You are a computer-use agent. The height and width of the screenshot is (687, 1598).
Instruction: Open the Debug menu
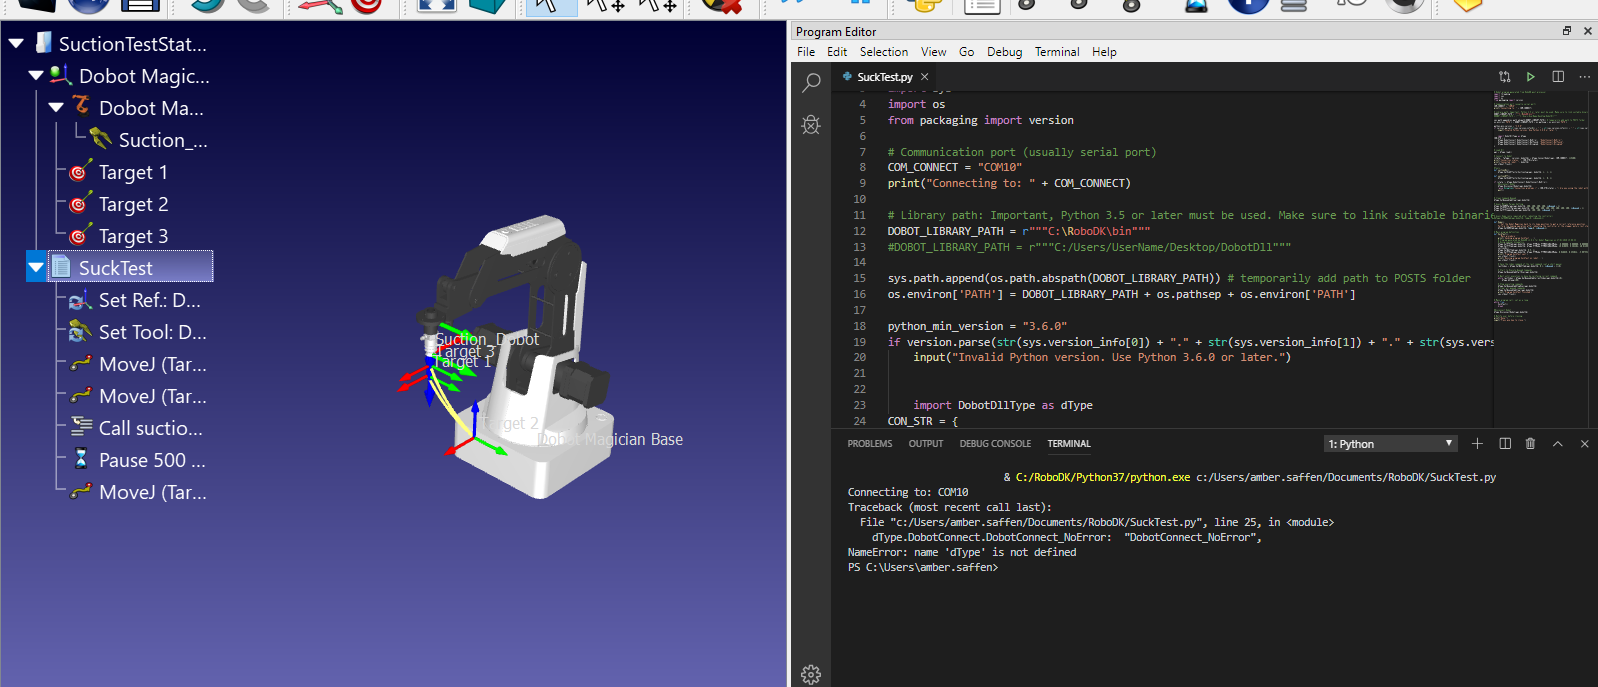(x=1004, y=52)
